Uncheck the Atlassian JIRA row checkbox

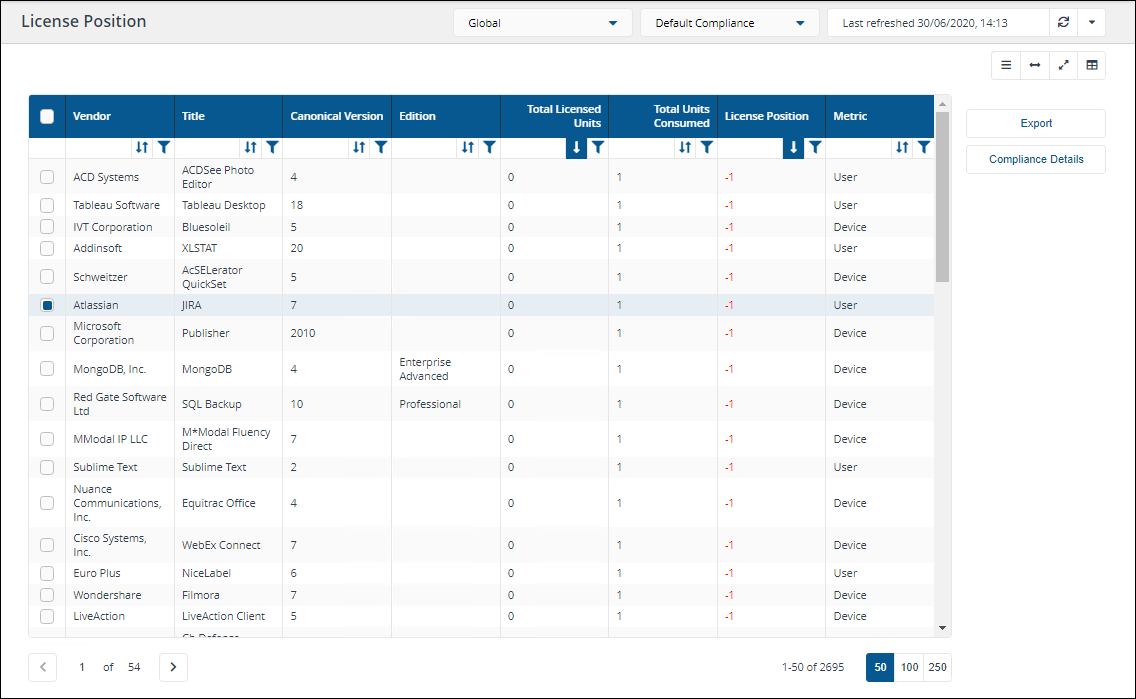[x=47, y=305]
